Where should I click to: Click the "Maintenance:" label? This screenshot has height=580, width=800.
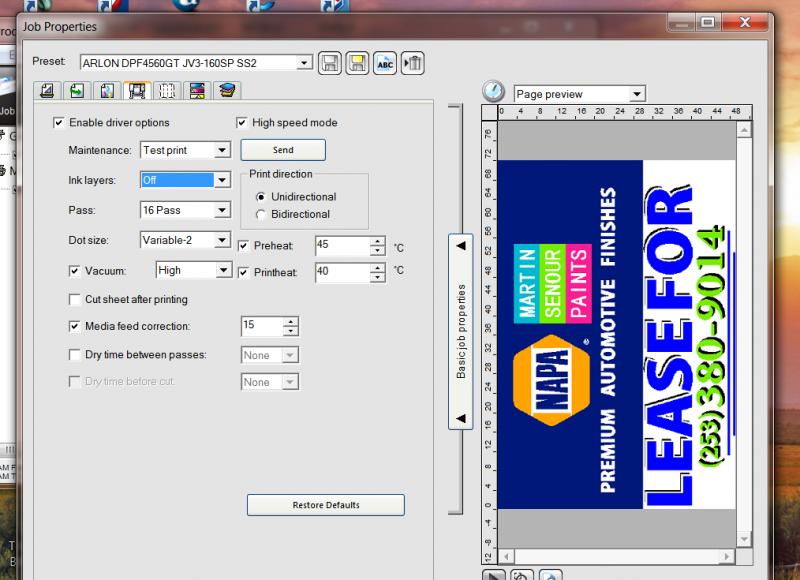tap(99, 150)
